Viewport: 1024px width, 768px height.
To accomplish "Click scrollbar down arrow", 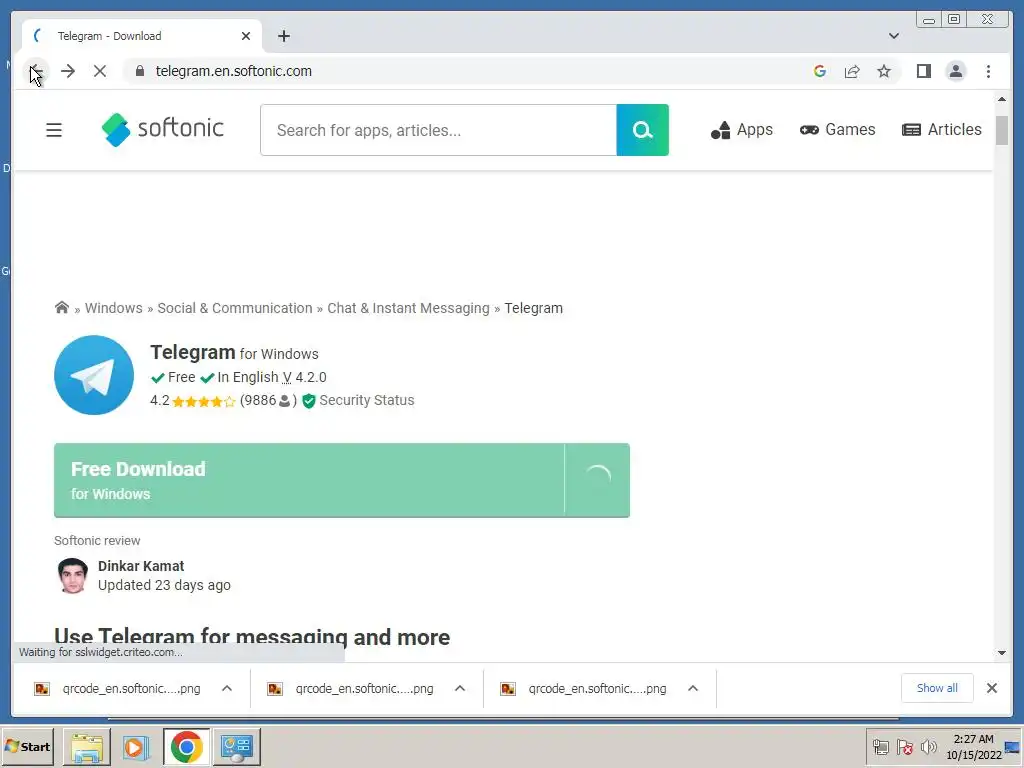I will [x=1002, y=652].
